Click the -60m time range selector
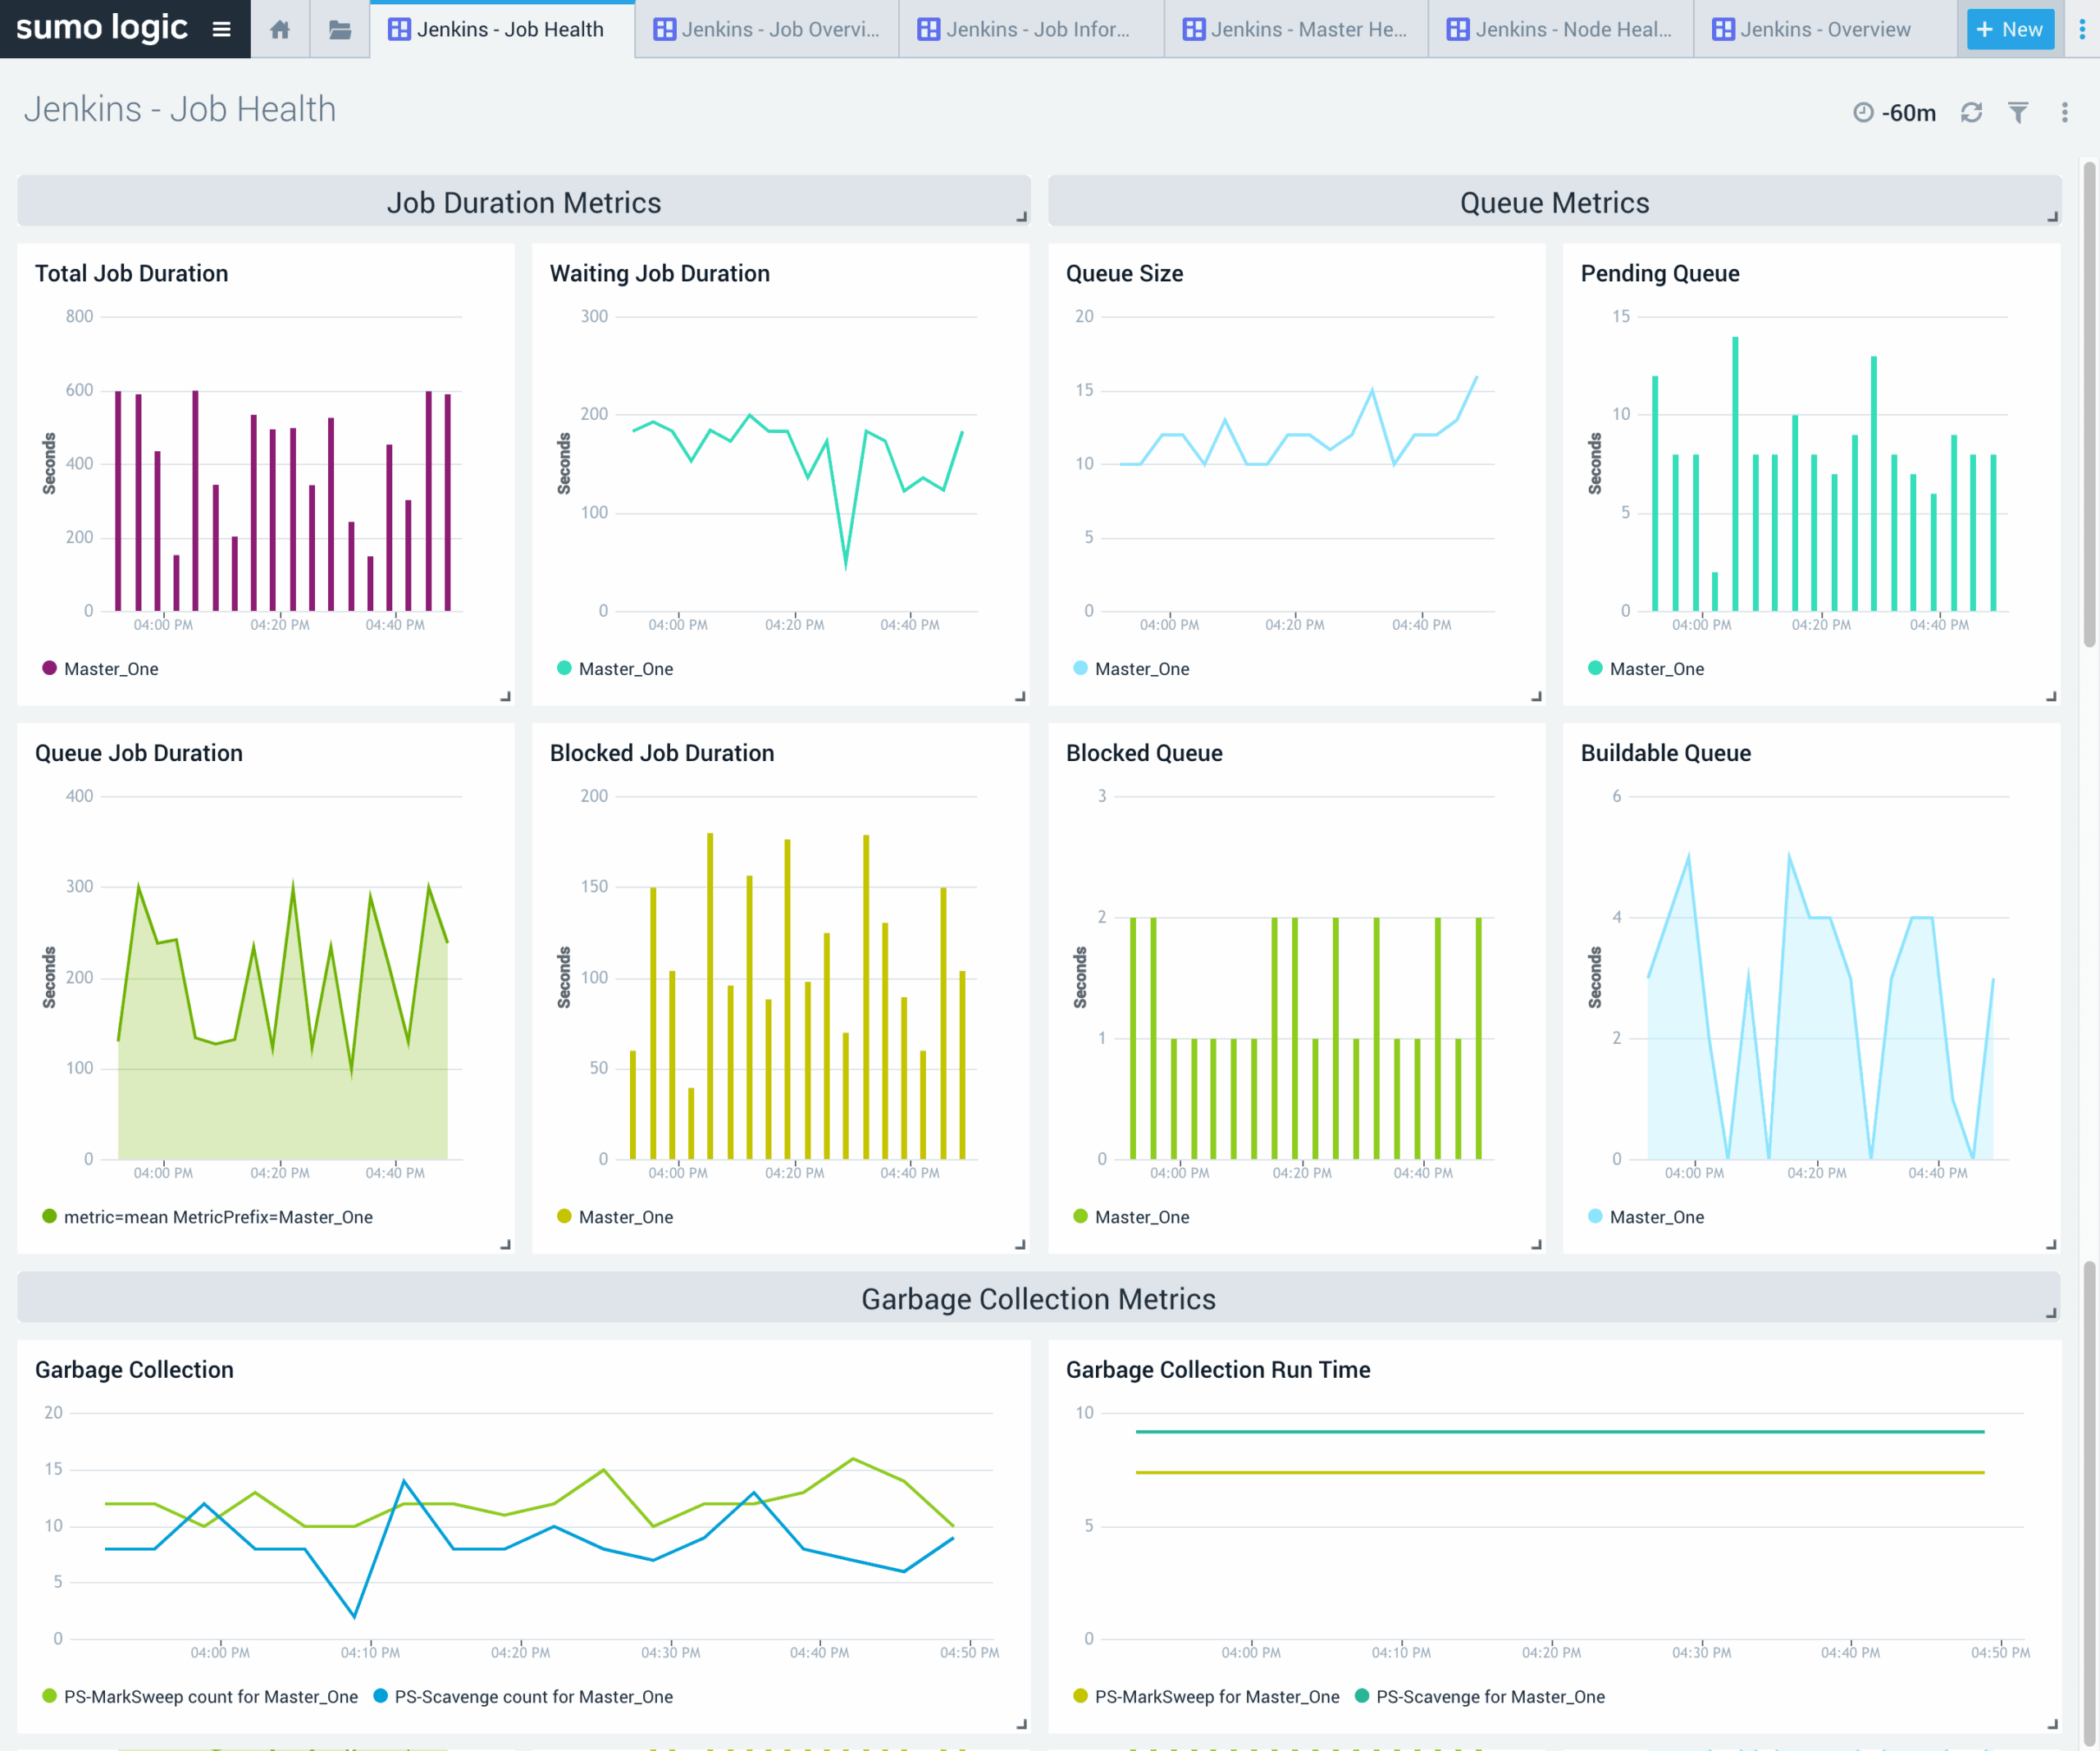This screenshot has width=2100, height=1751. tap(1908, 112)
